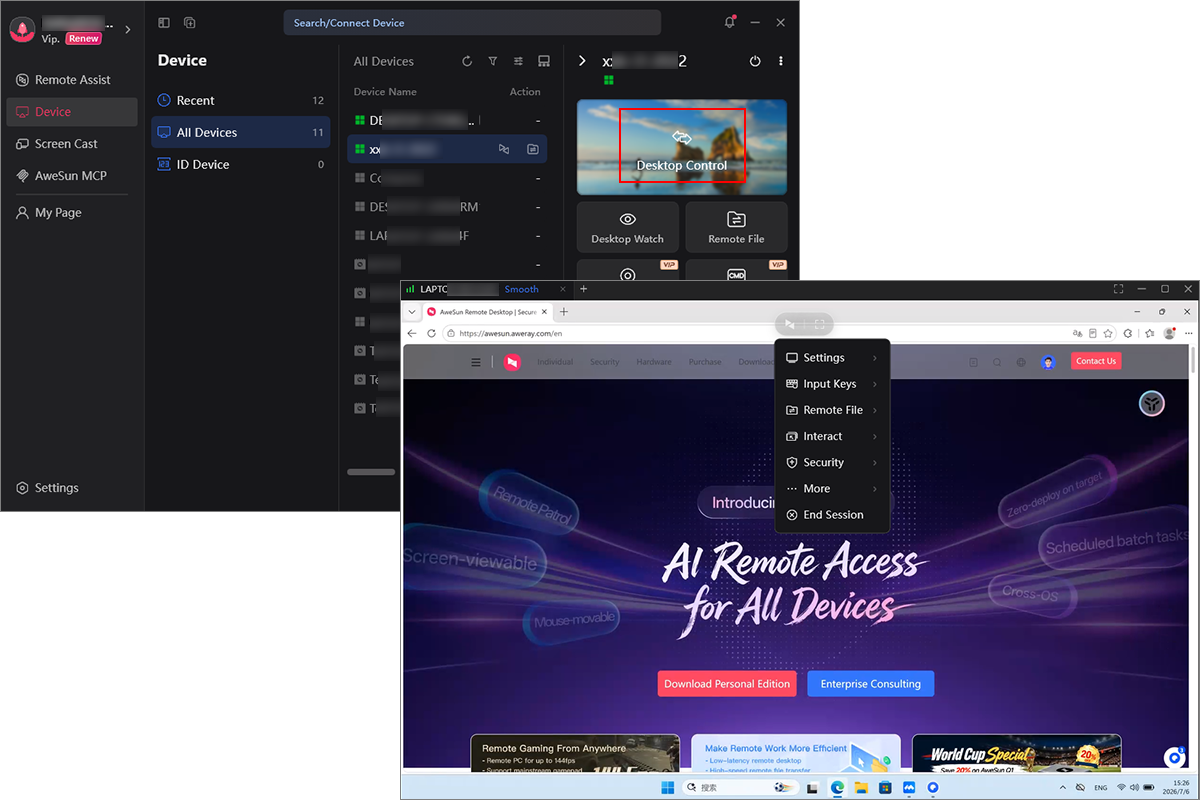Image resolution: width=1200 pixels, height=800 pixels.
Task: Show hidden icons in remote system tray
Action: point(1062,787)
